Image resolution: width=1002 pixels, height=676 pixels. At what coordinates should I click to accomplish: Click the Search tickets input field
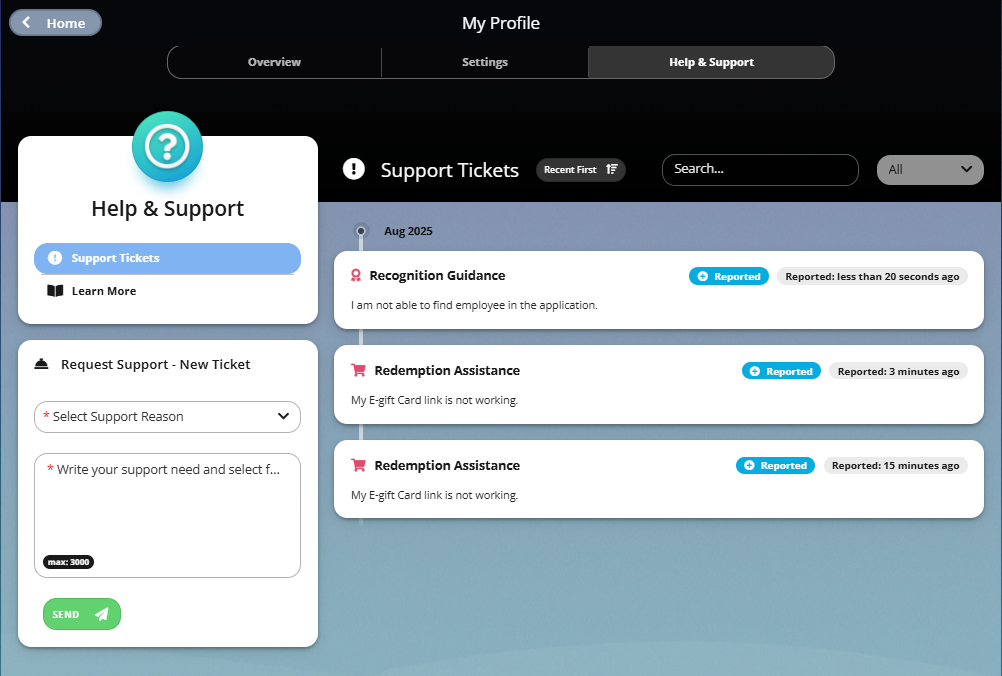(760, 169)
